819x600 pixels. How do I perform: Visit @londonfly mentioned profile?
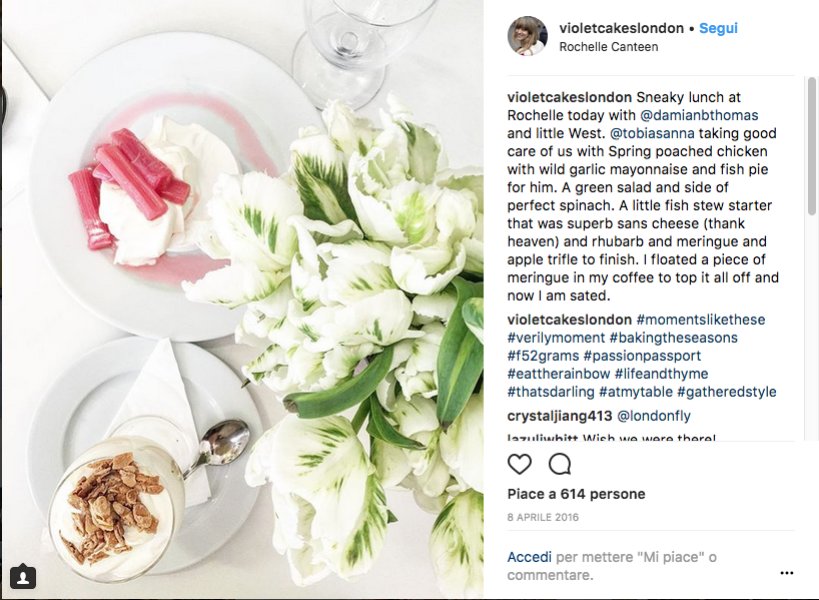pos(654,416)
